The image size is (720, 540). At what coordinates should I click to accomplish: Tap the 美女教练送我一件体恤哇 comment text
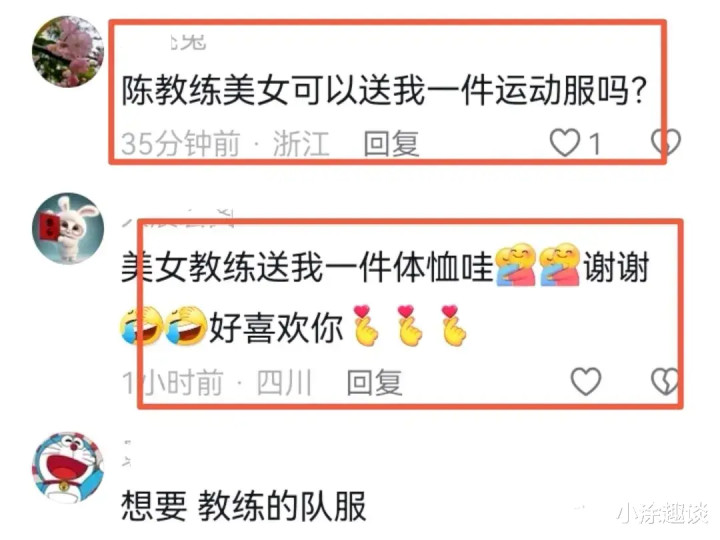click(307, 267)
